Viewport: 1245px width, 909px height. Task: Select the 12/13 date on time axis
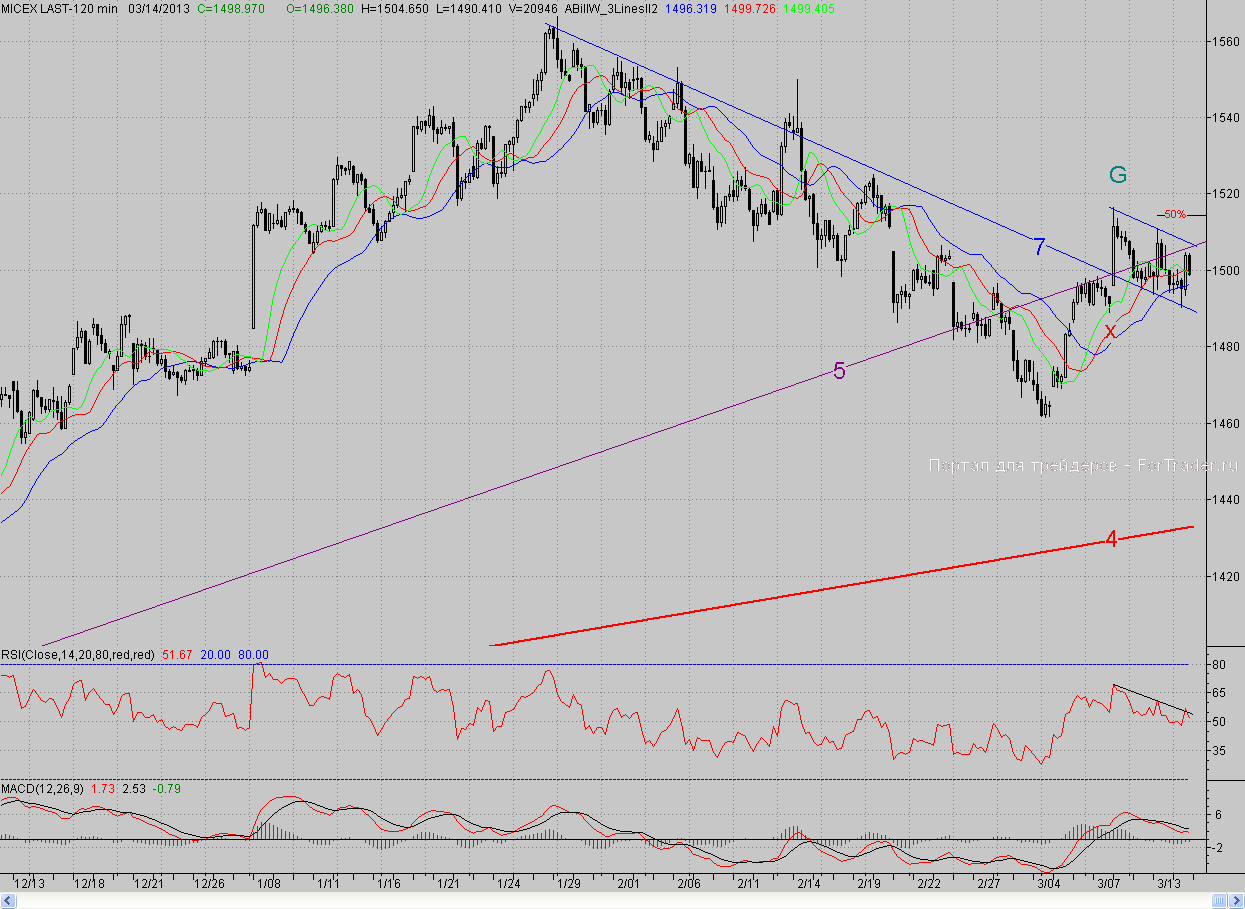coord(30,884)
